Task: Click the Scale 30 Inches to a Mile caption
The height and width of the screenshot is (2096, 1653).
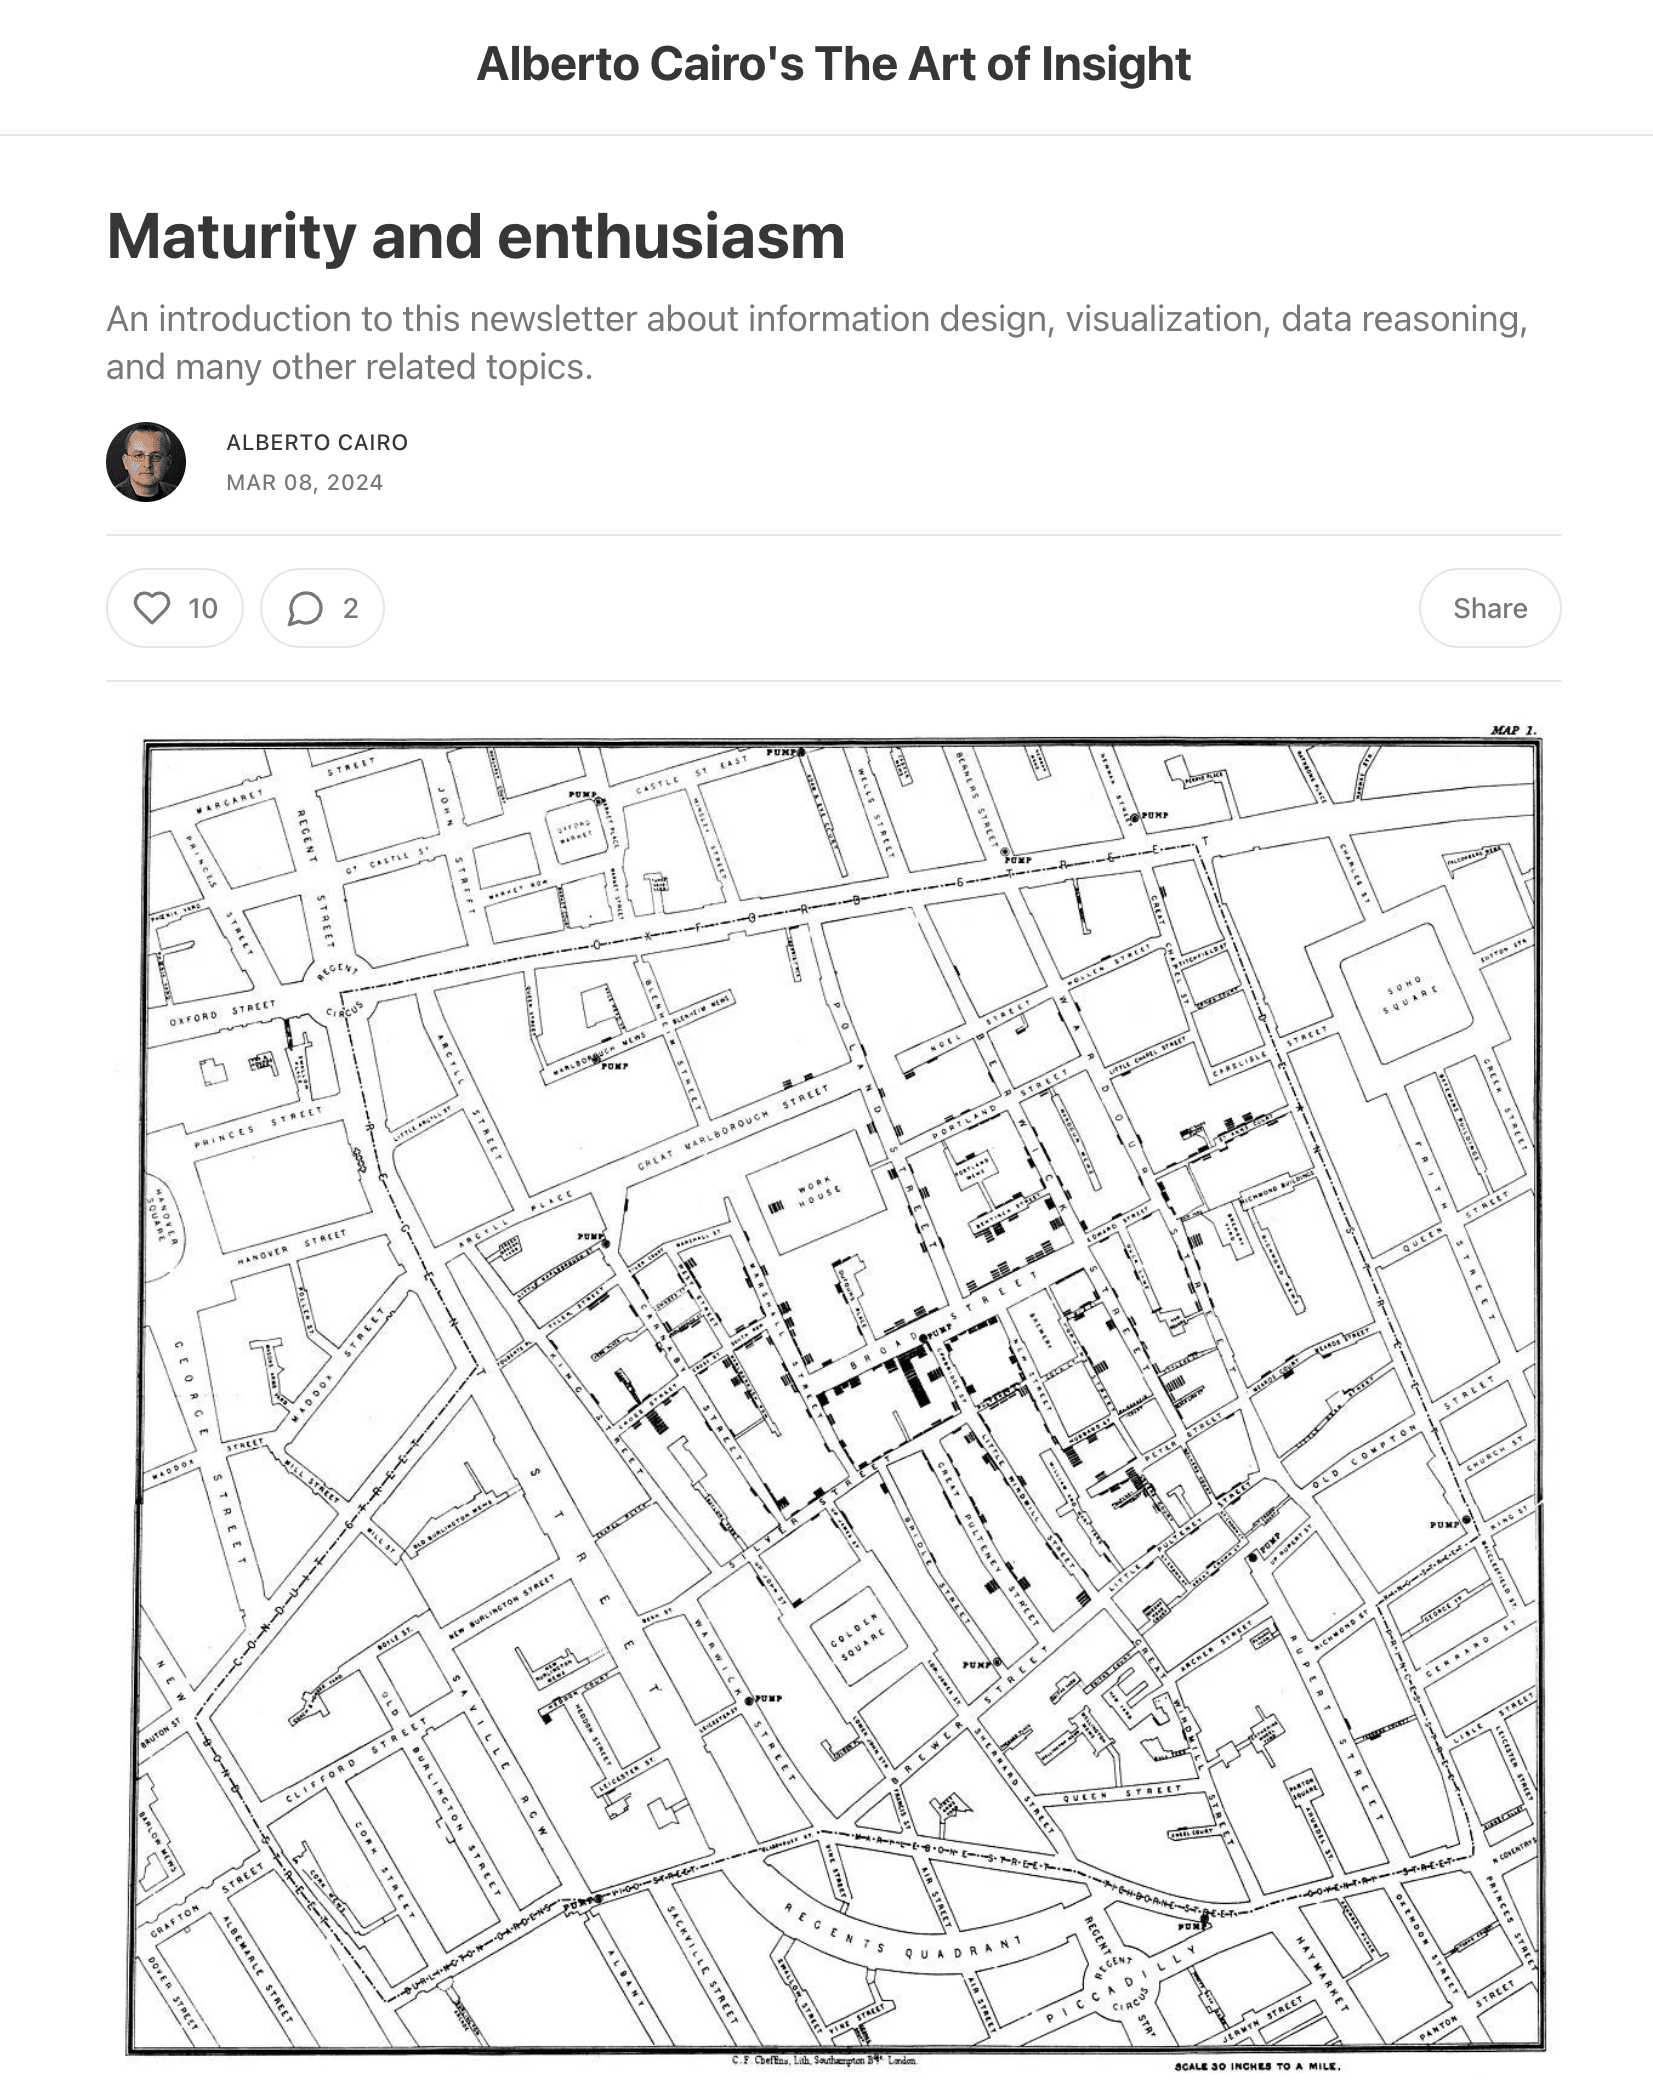Action: 1257,2066
